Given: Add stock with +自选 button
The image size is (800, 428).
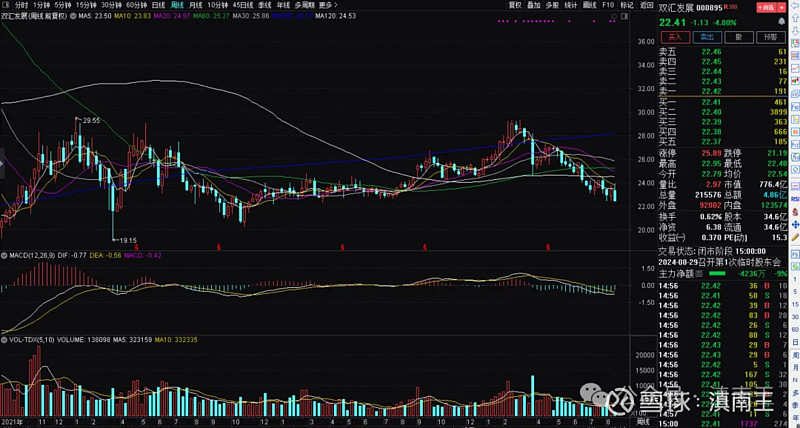Looking at the screenshot, I should 766,8.
